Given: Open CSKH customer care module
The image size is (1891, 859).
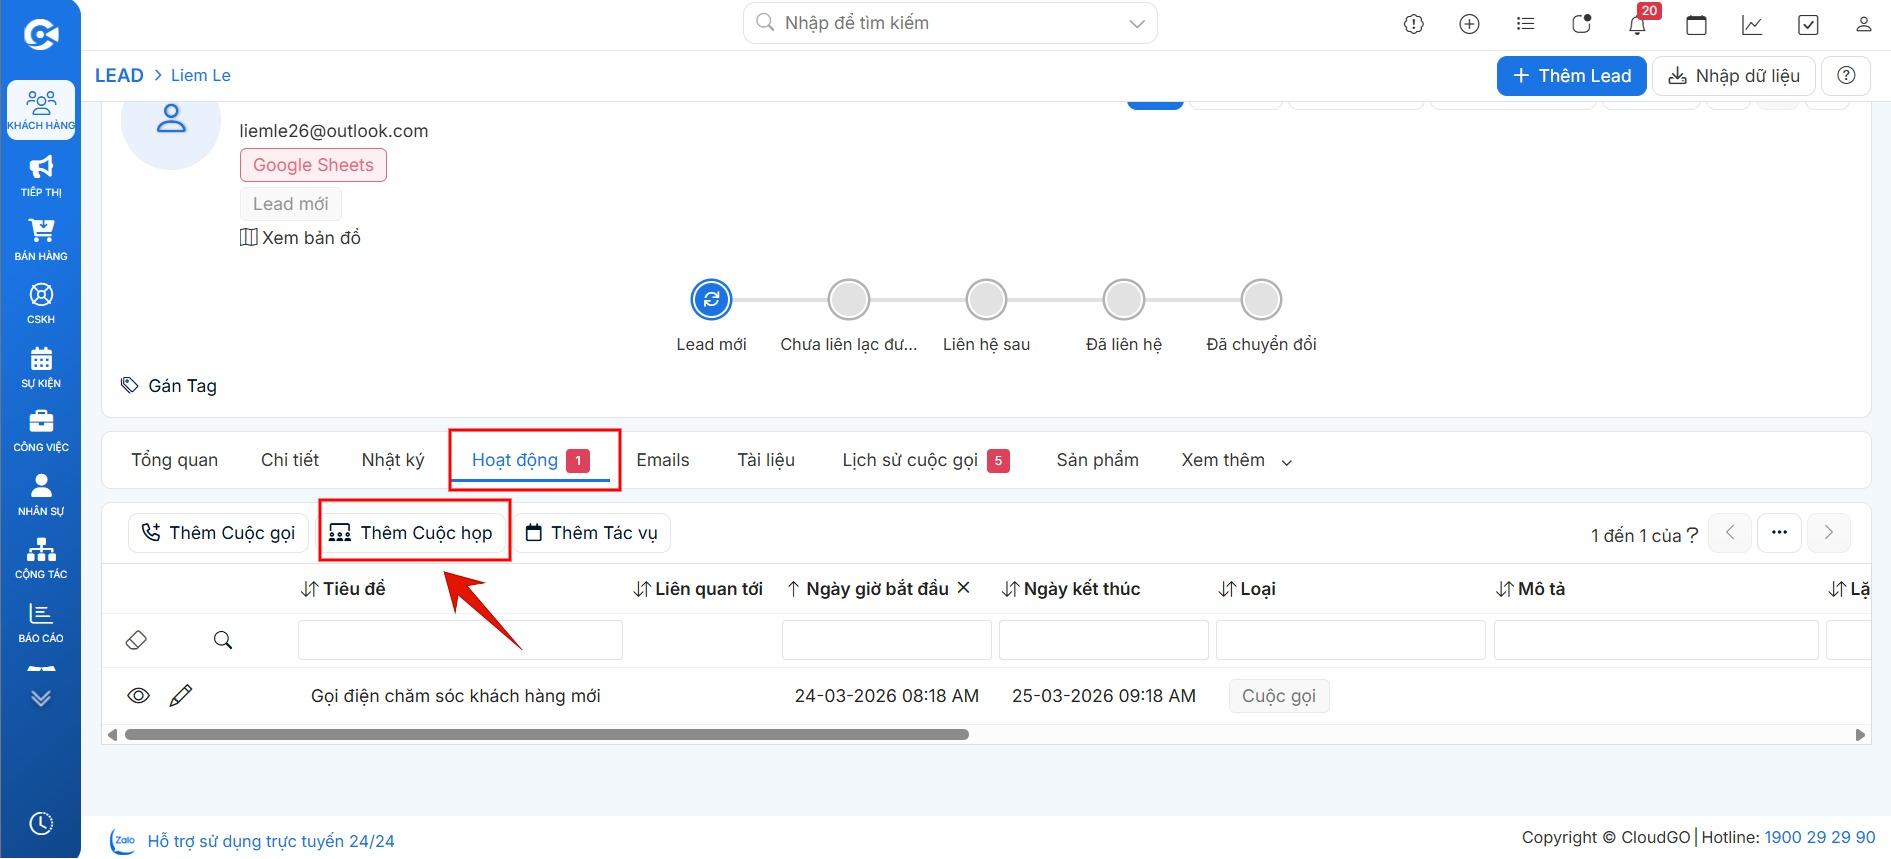Looking at the screenshot, I should click(41, 303).
